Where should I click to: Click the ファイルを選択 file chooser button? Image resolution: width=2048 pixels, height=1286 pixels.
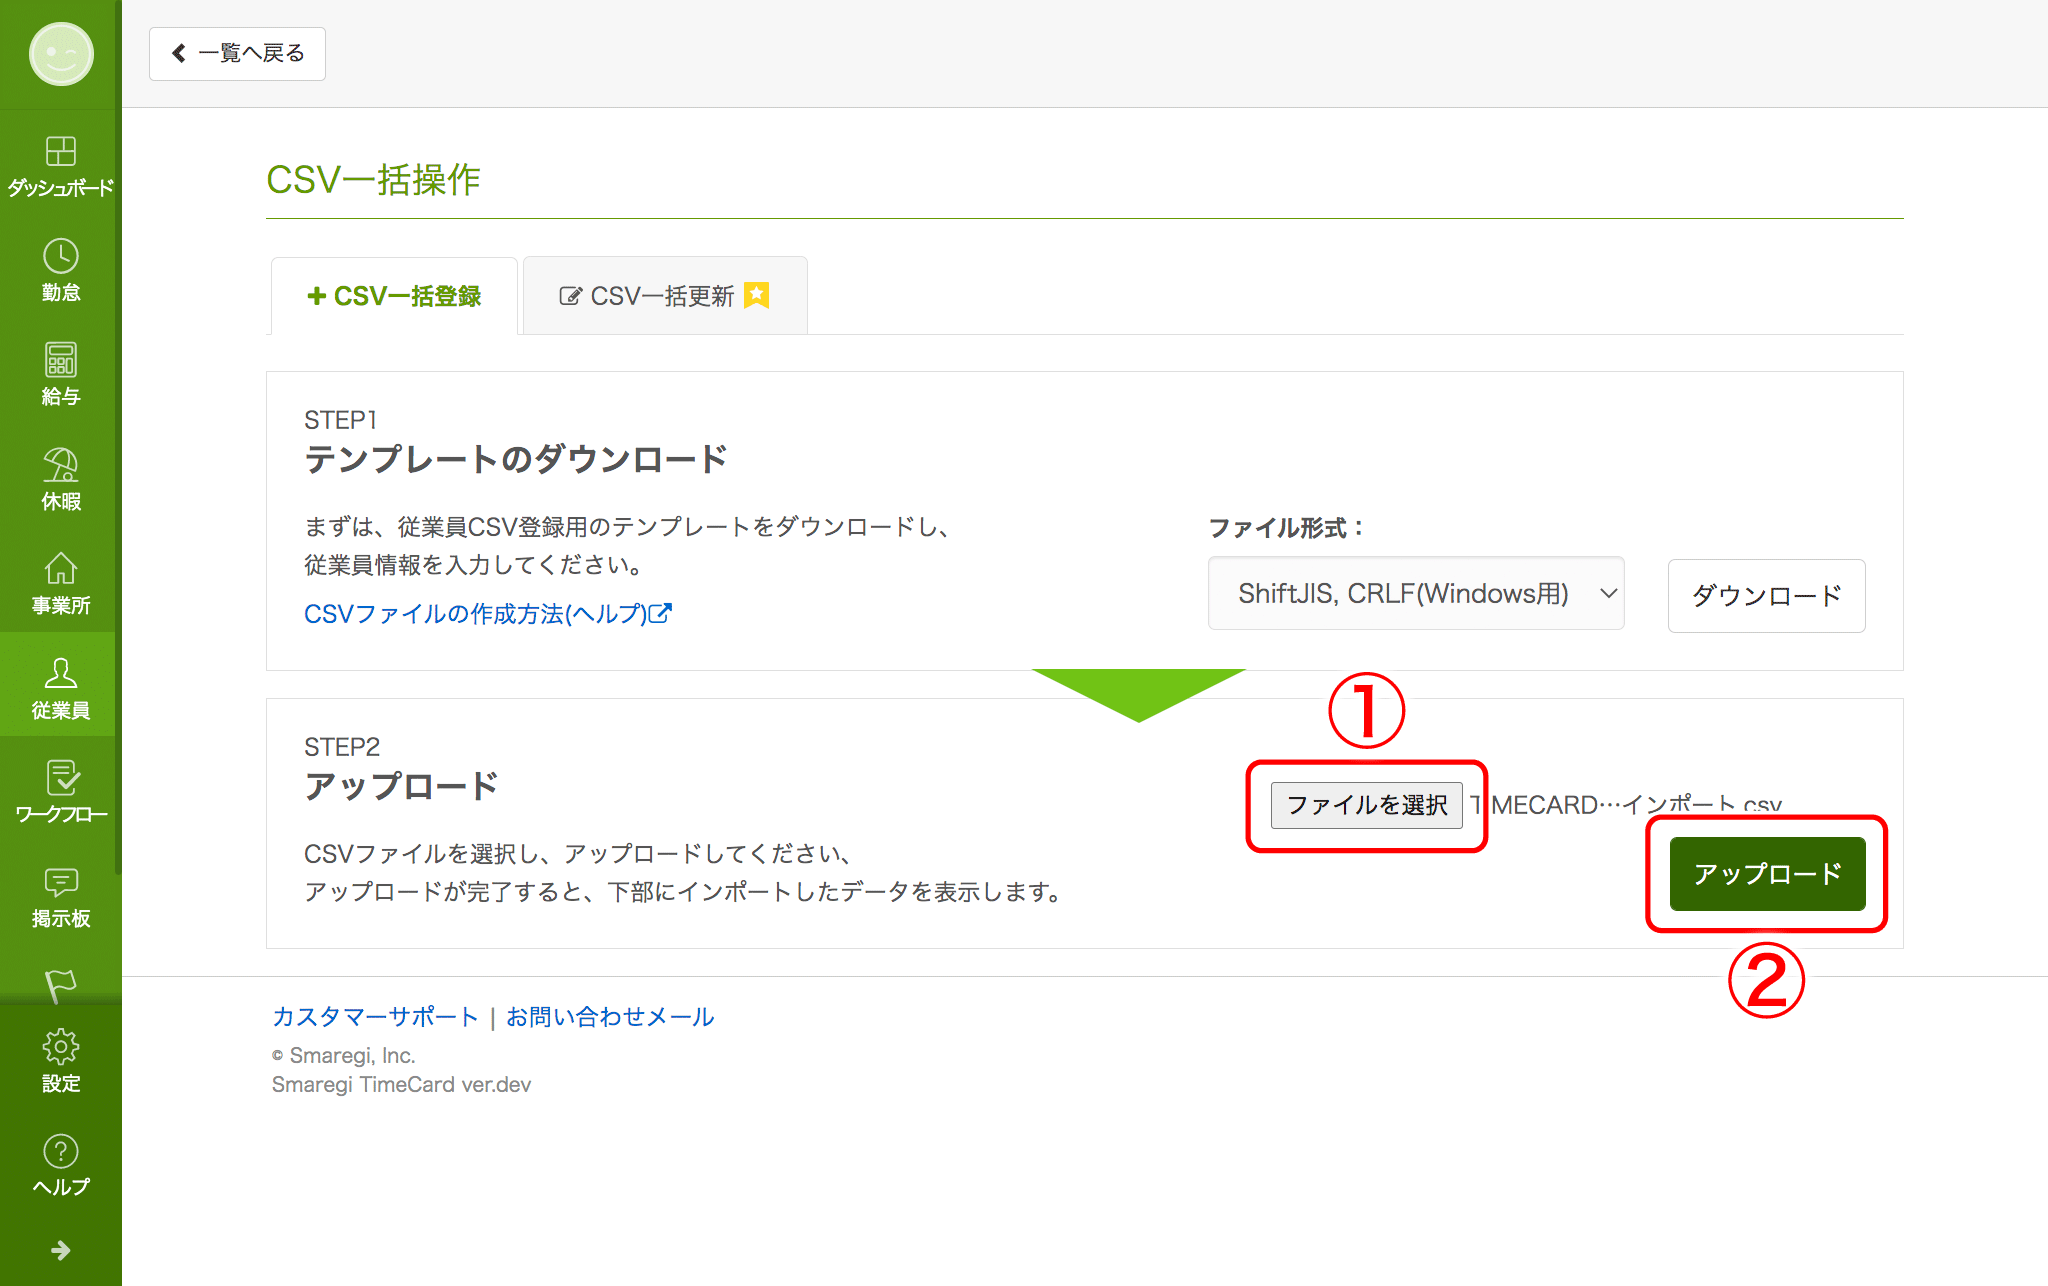1366,805
